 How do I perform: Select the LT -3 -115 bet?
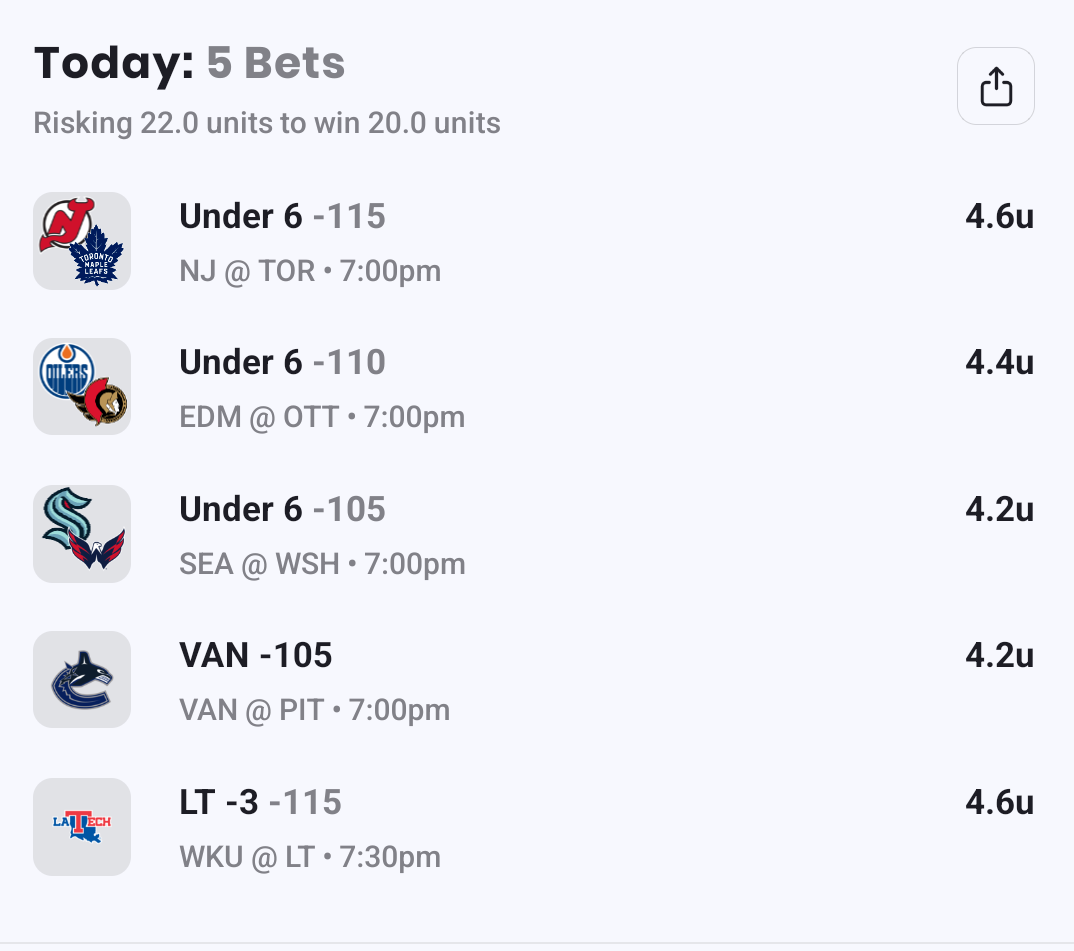tap(260, 802)
